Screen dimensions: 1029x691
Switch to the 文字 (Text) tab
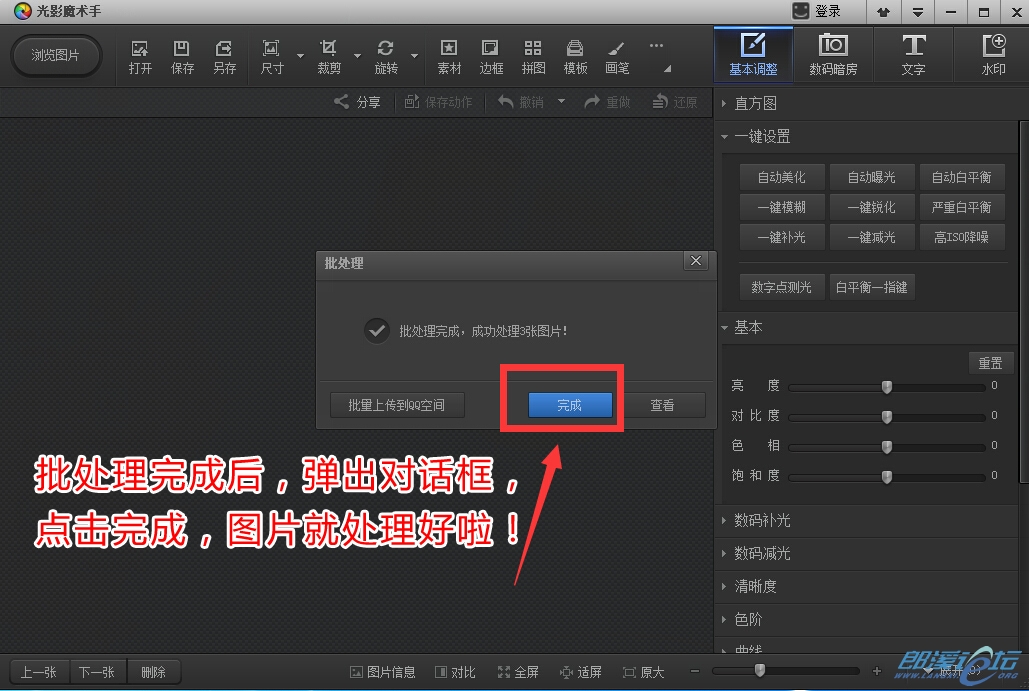point(913,54)
